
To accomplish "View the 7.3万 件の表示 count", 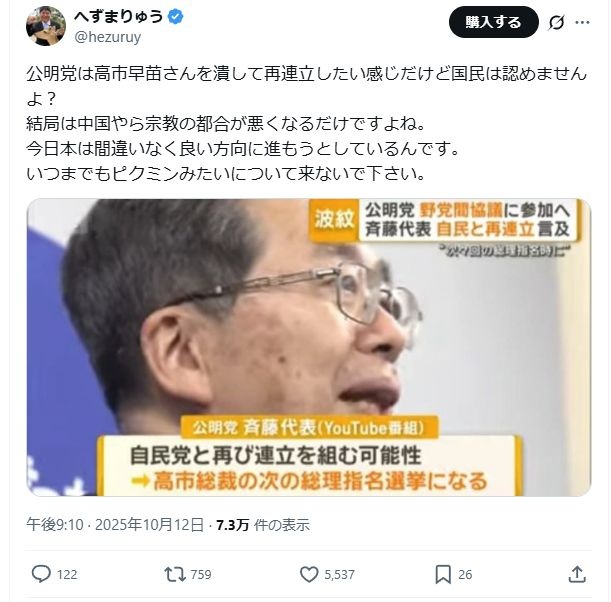I will point(263,525).
